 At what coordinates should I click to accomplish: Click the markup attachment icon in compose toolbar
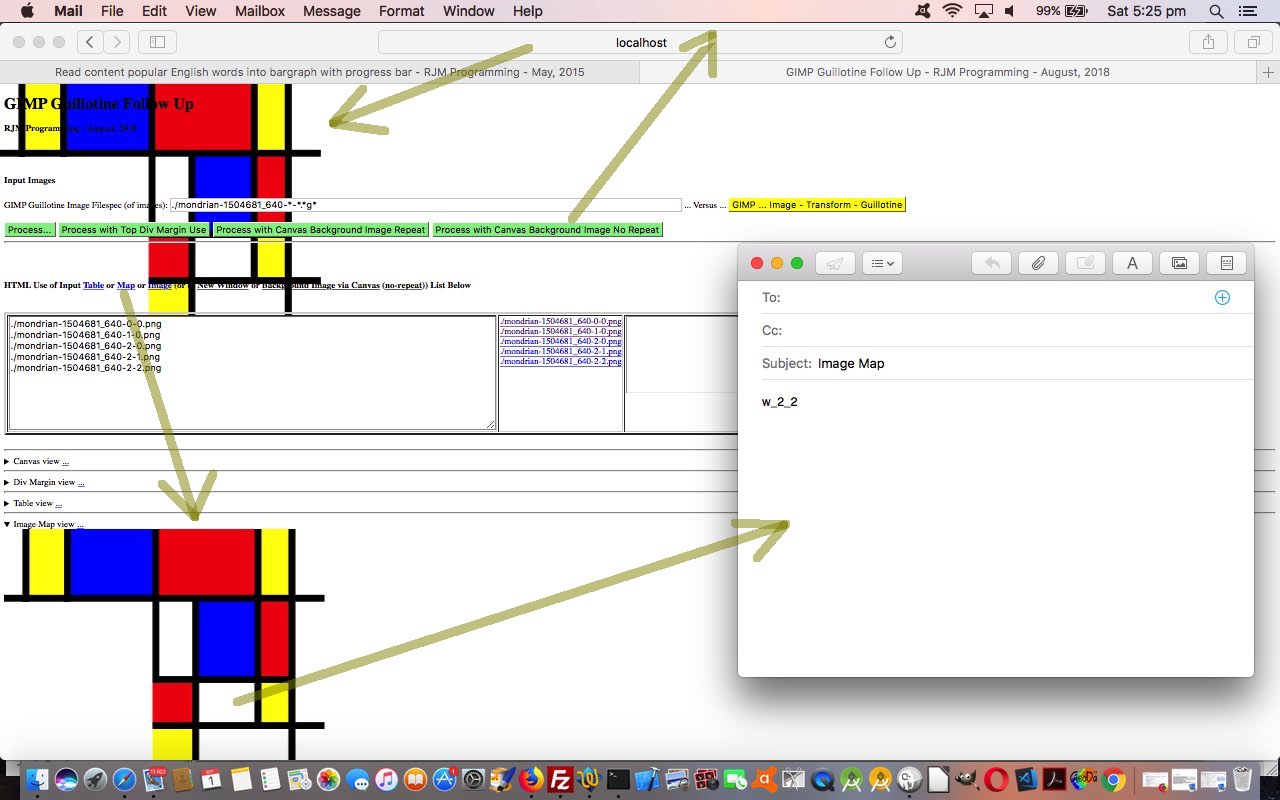pos(1085,263)
